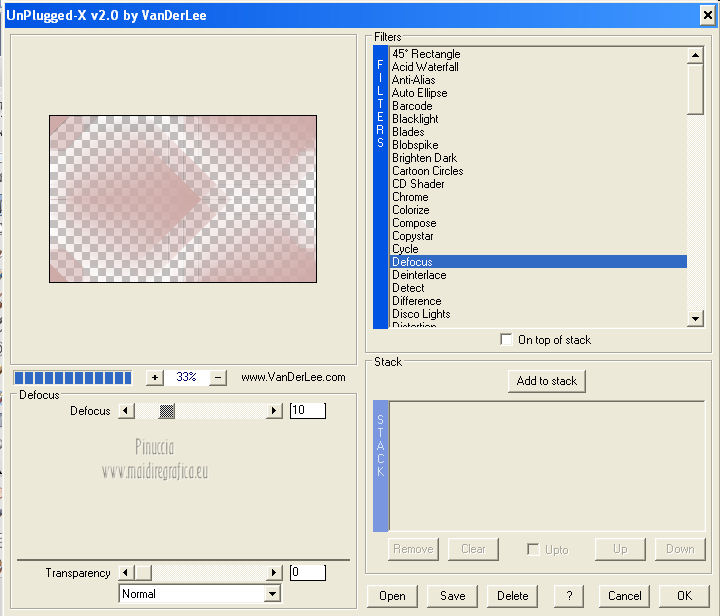Click the blue progress bar

pos(73,378)
